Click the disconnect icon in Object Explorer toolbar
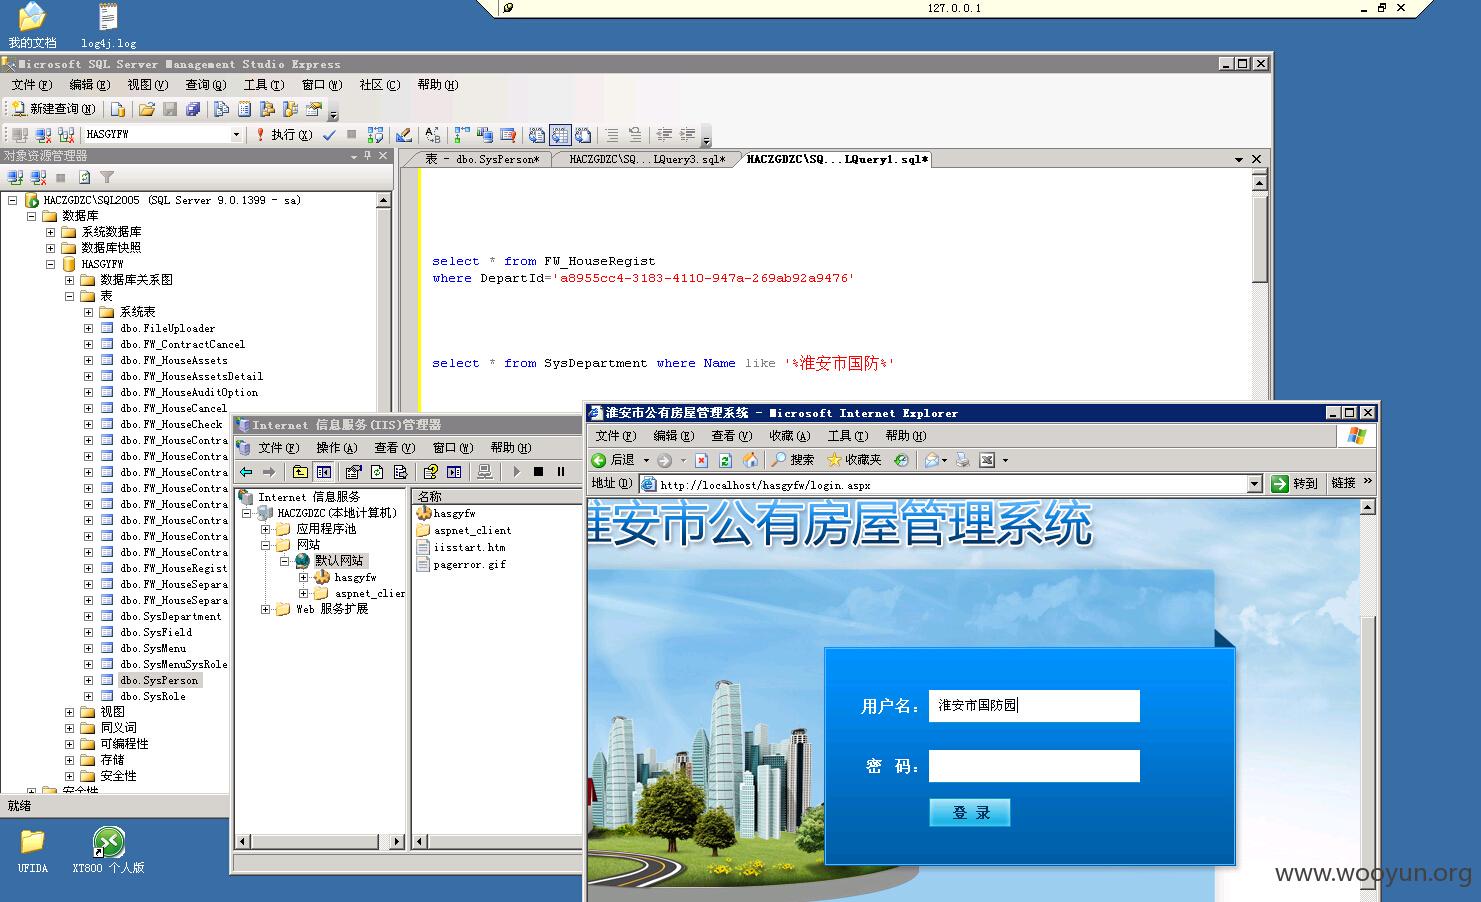Viewport: 1481px width, 902px height. (38, 177)
